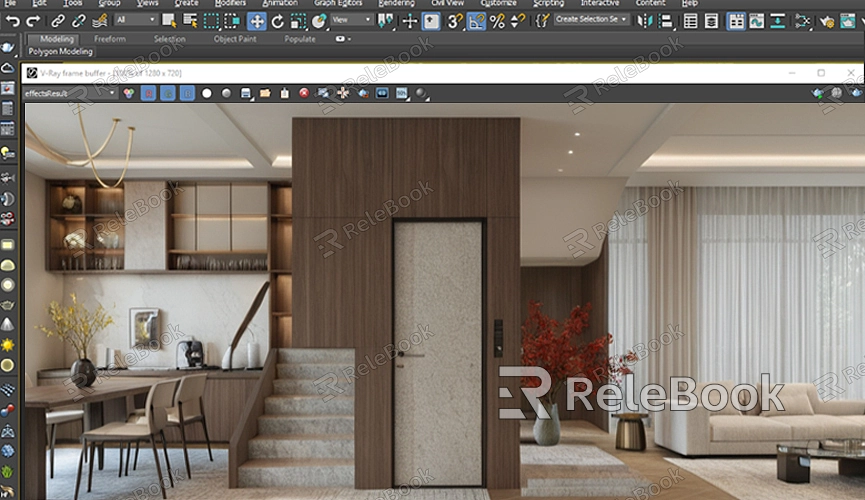Toggle the Percent Snap button

[x=497, y=22]
